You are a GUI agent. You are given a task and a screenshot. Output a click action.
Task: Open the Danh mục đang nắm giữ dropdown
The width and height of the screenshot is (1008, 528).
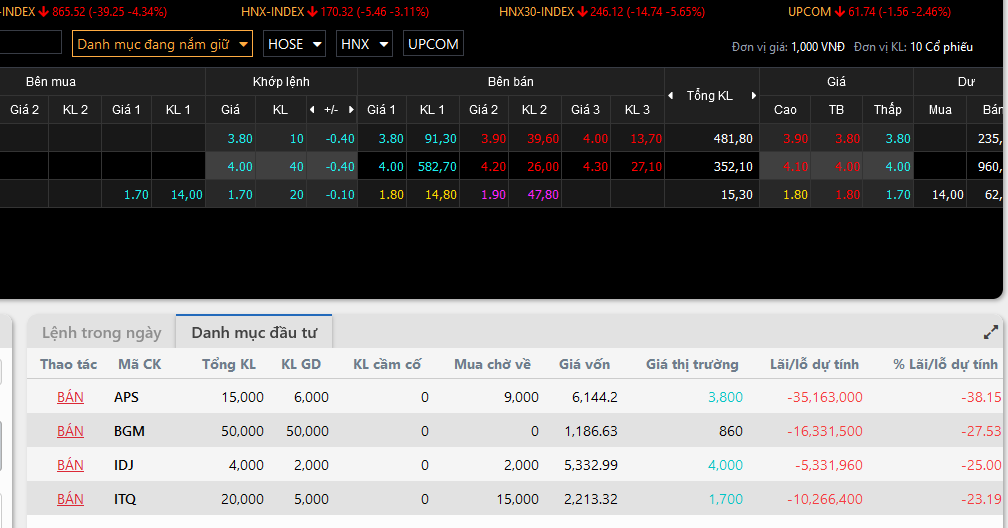click(162, 44)
